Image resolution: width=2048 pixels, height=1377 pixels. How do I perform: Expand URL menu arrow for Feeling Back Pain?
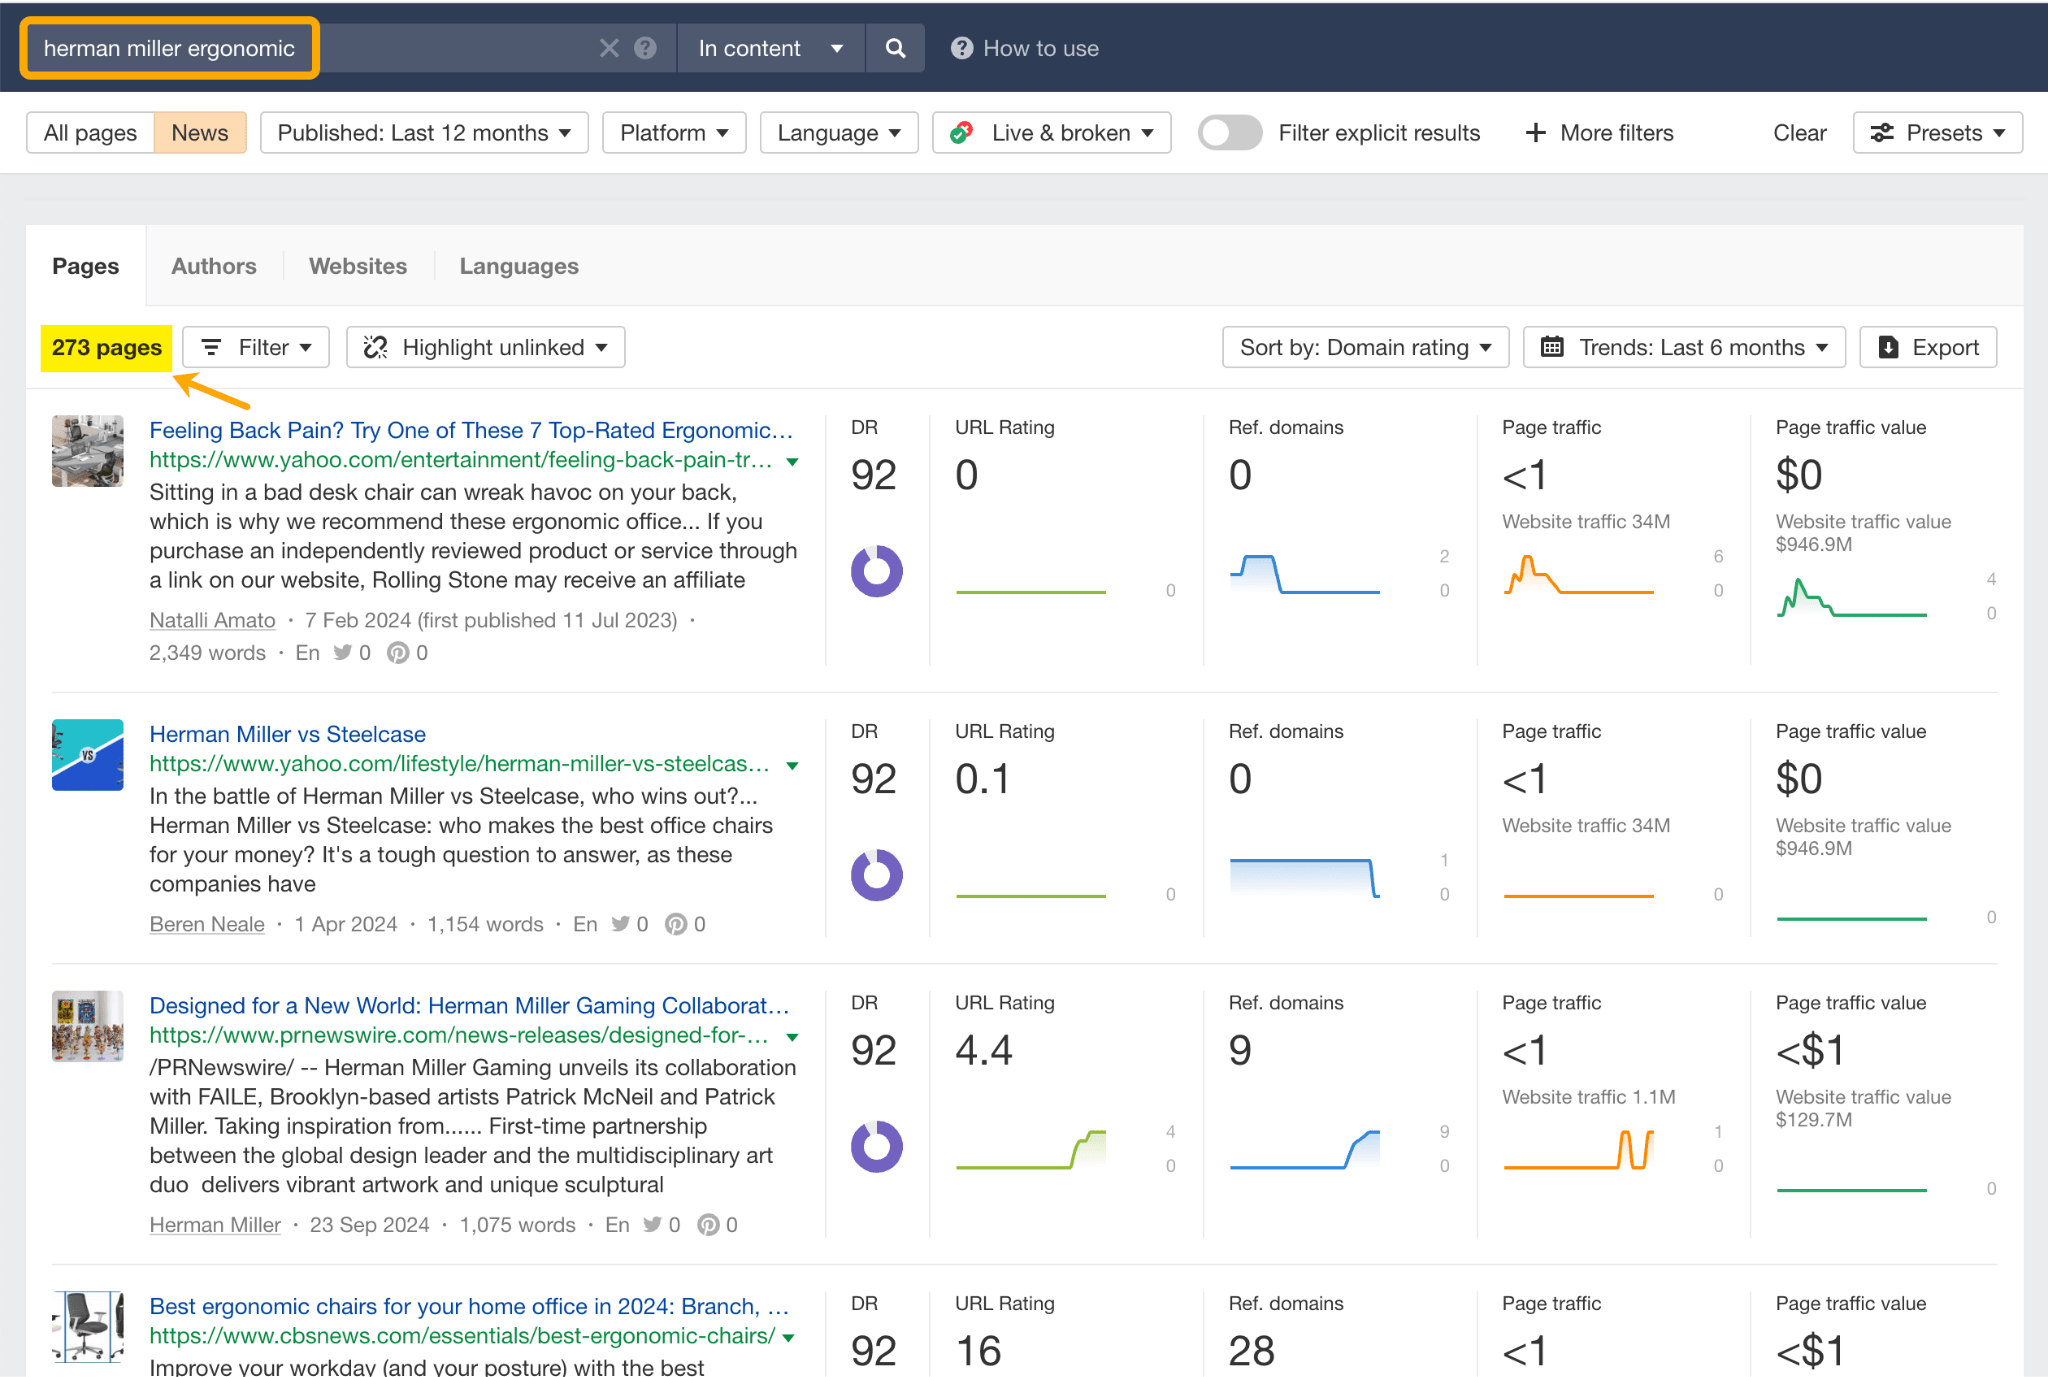click(x=792, y=462)
